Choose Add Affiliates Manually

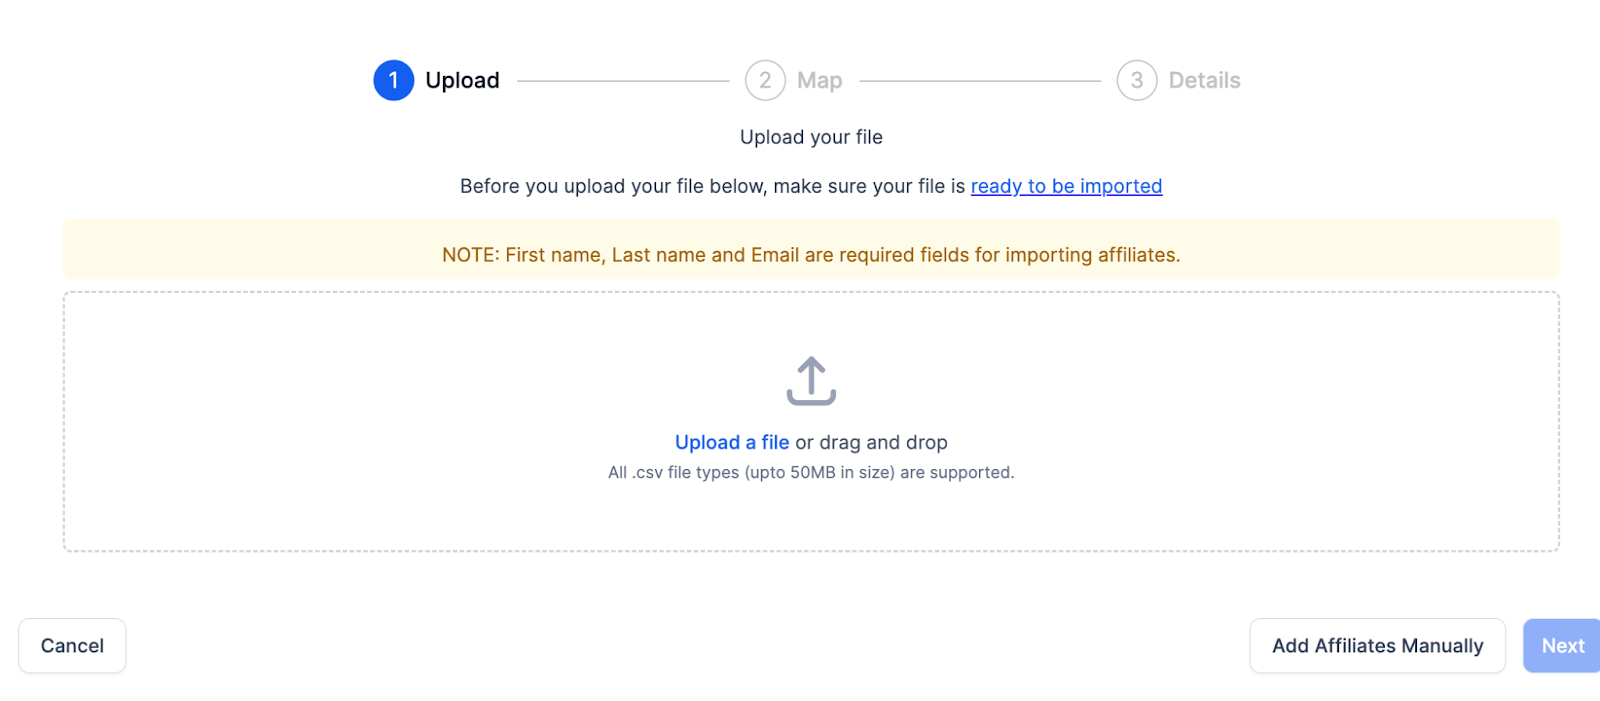(1377, 646)
